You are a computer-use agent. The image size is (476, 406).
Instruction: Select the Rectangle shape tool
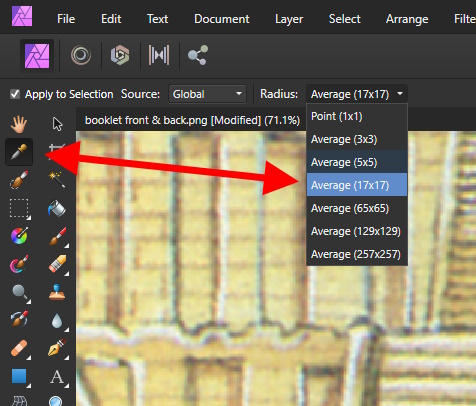19,376
